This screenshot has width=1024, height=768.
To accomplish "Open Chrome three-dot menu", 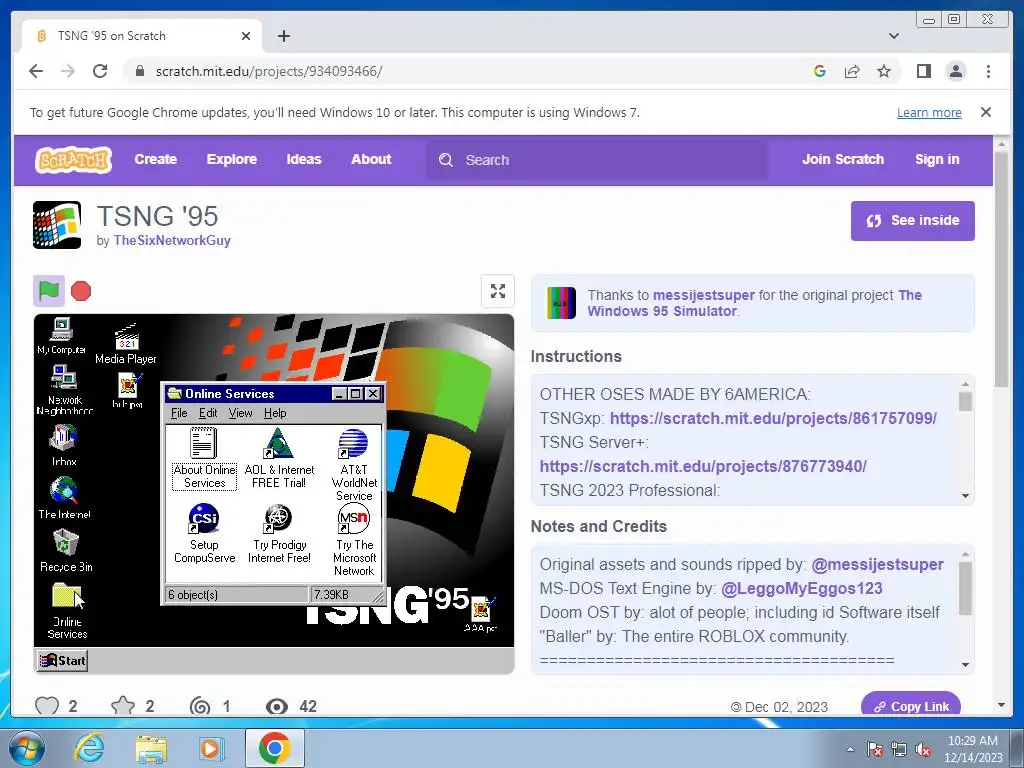I will pos(988,71).
